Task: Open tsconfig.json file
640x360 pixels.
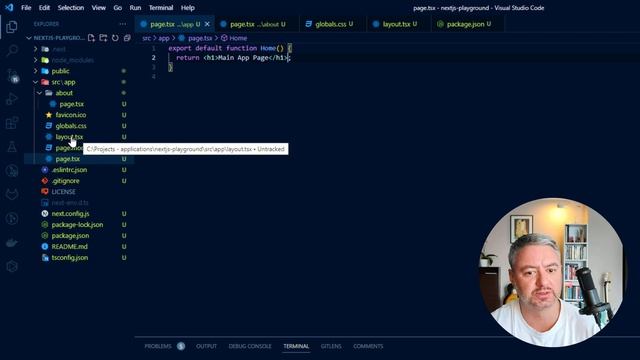Action: point(70,258)
